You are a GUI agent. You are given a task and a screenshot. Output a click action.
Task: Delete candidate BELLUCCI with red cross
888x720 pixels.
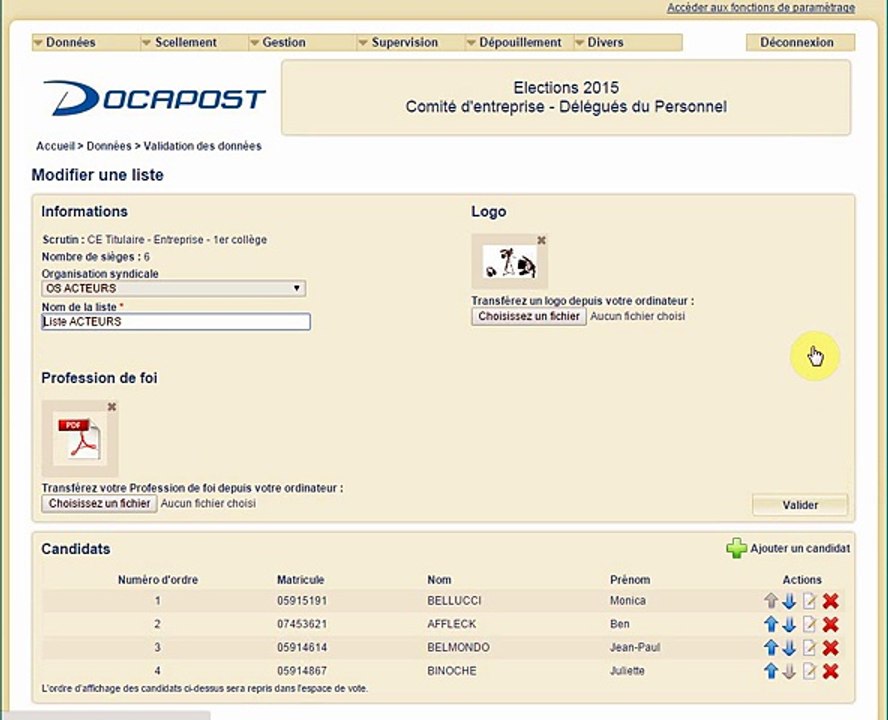(830, 600)
